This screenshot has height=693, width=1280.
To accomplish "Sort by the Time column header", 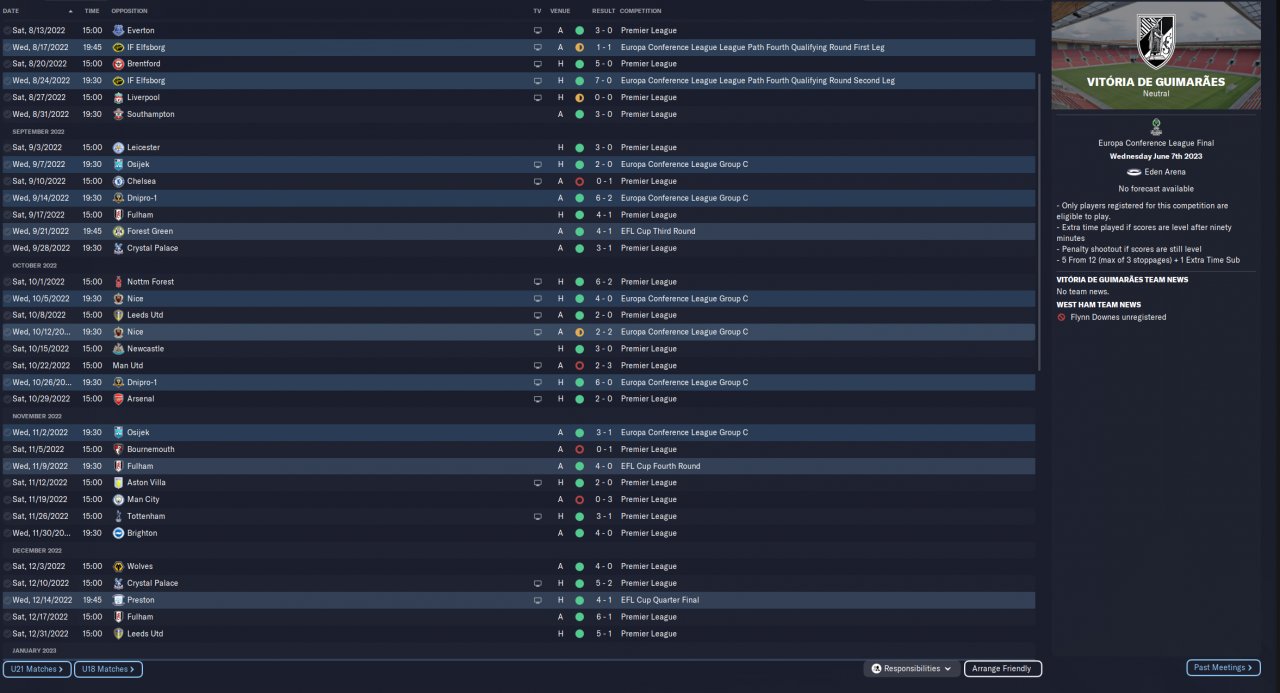I will point(91,11).
